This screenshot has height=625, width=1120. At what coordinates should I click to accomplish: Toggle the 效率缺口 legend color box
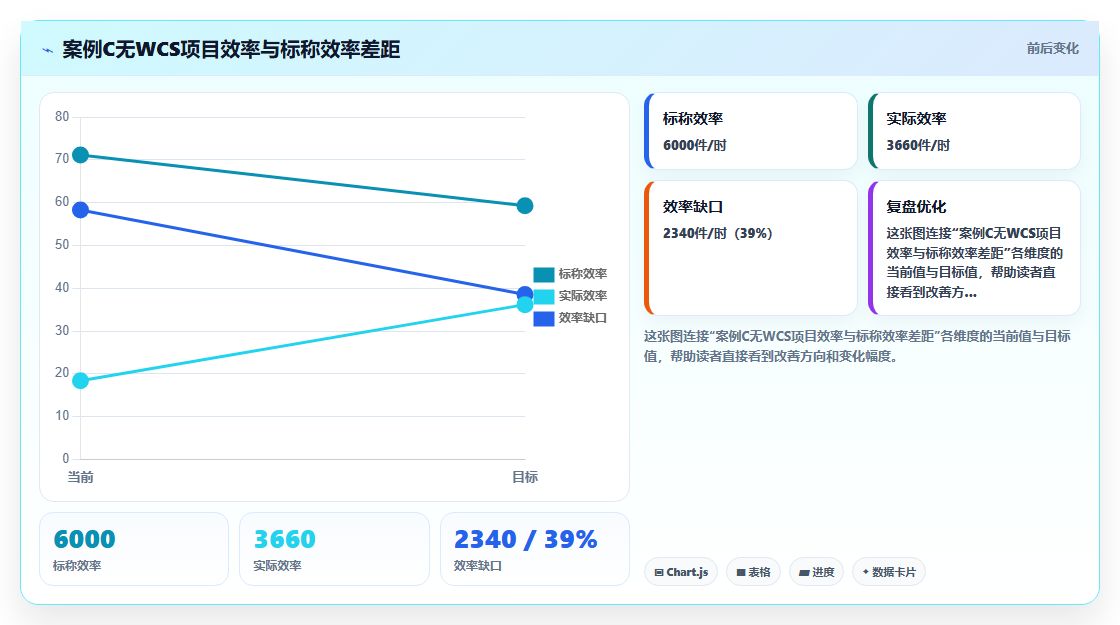coord(544,319)
